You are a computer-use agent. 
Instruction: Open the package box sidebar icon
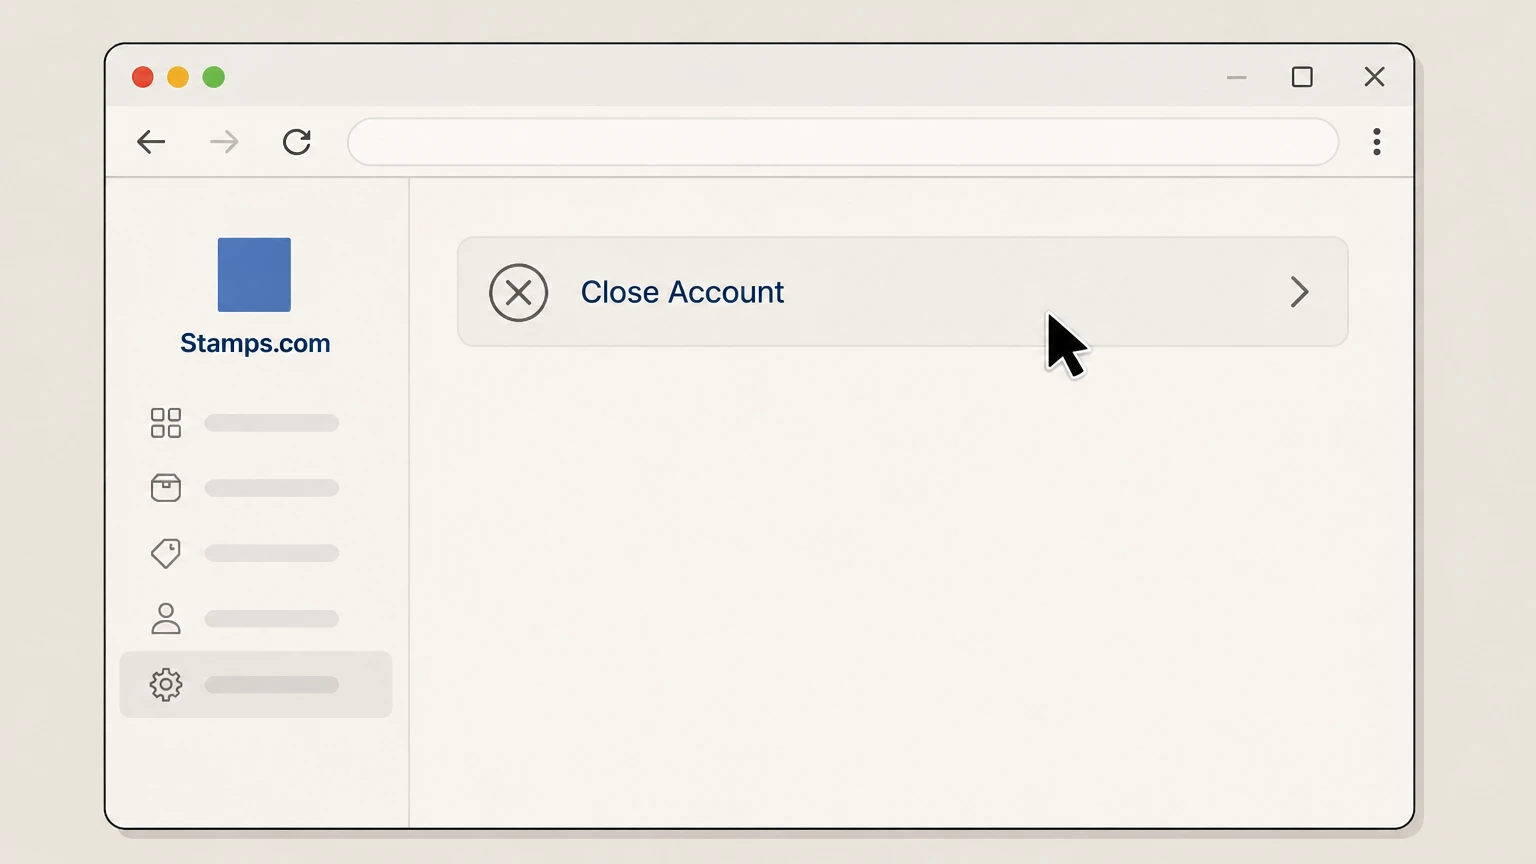(166, 488)
